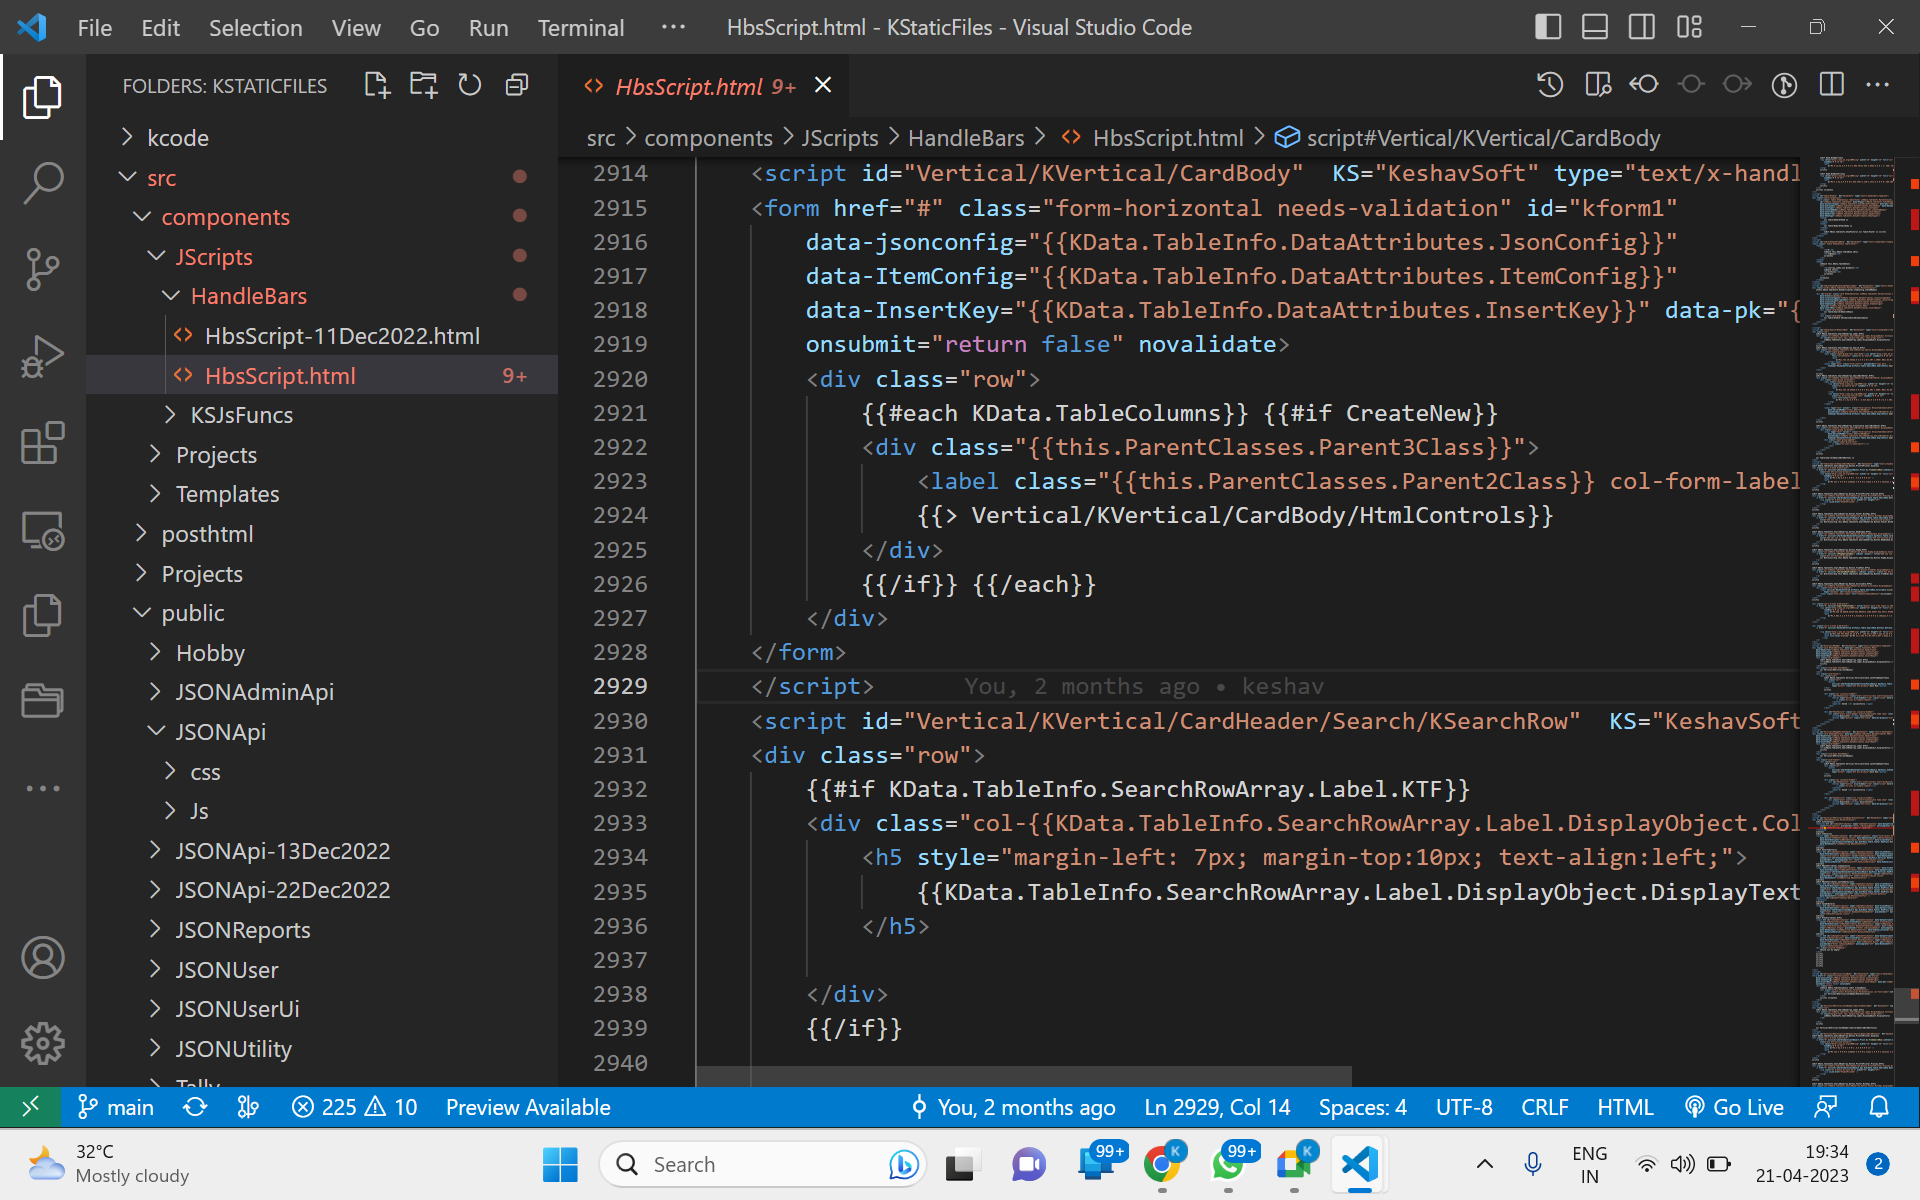Click the errors and warnings indicator
Image resolution: width=1920 pixels, height=1200 pixels.
pos(354,1107)
